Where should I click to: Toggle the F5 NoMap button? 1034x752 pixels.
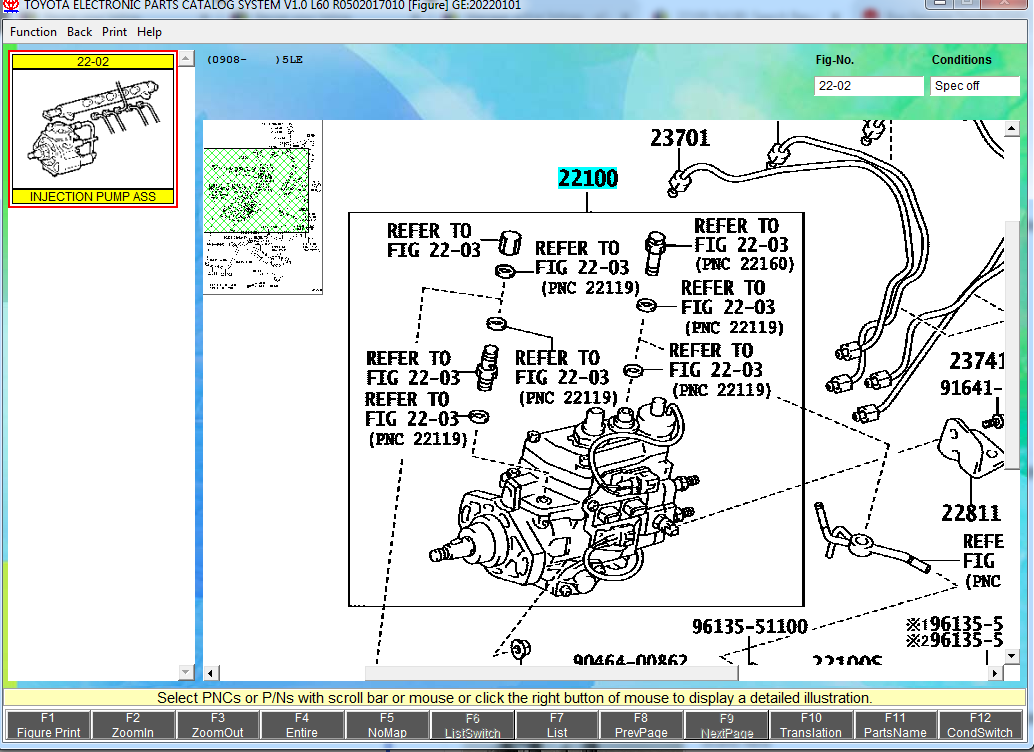pyautogui.click(x=387, y=725)
